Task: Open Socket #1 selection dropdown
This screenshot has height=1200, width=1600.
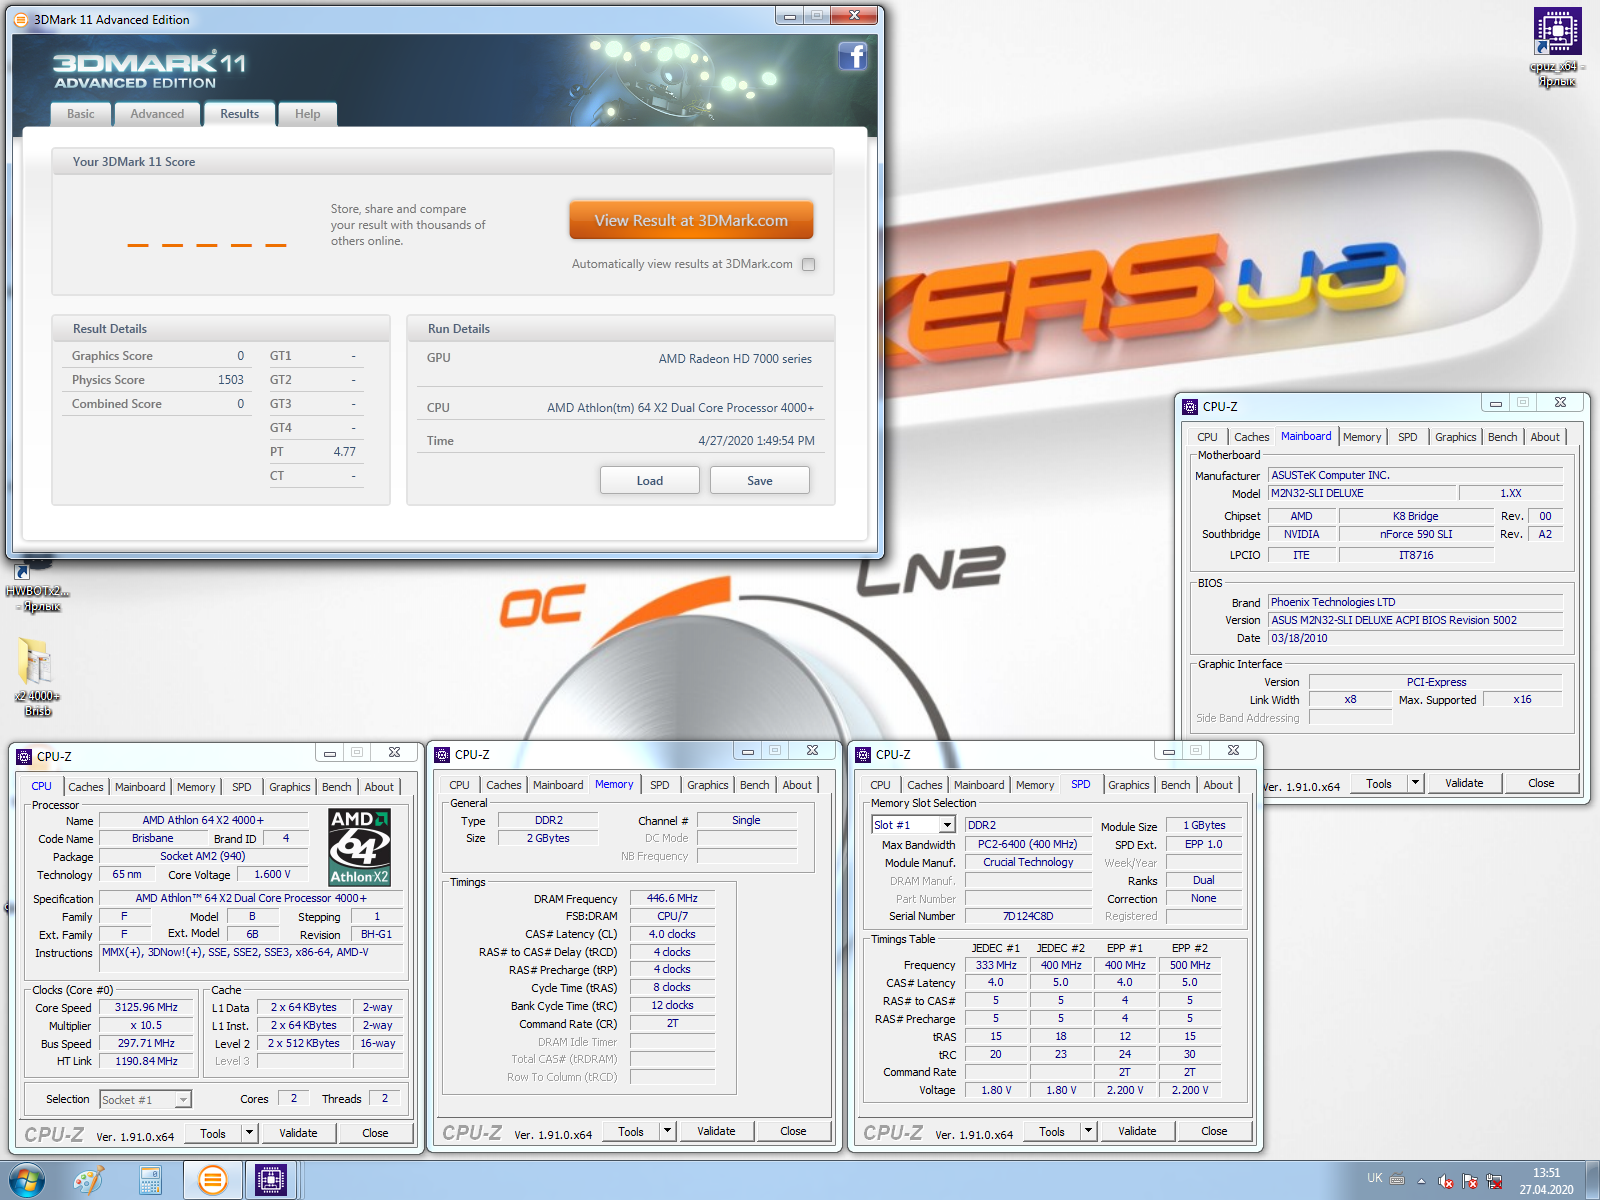Action: point(183,1100)
